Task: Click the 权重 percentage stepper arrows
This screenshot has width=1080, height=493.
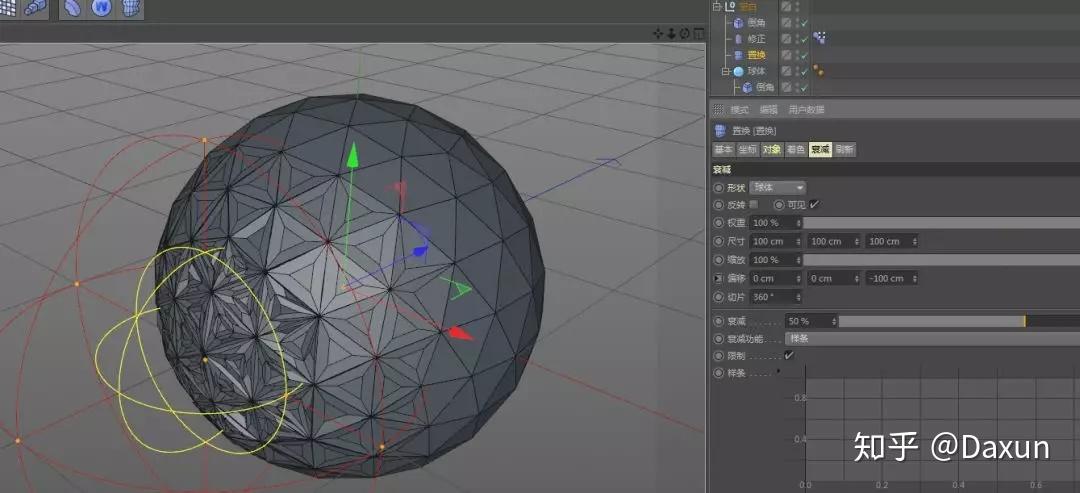Action: [799, 223]
